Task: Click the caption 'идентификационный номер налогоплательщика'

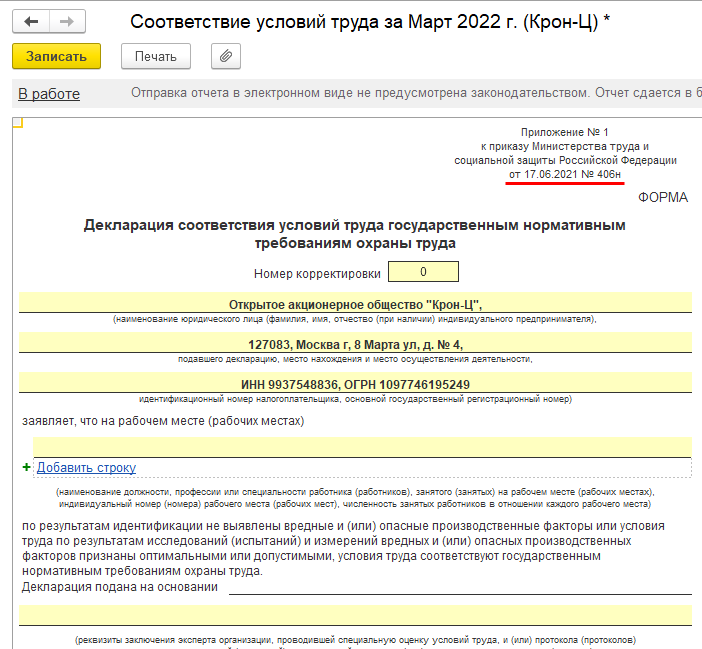Action: point(355,399)
